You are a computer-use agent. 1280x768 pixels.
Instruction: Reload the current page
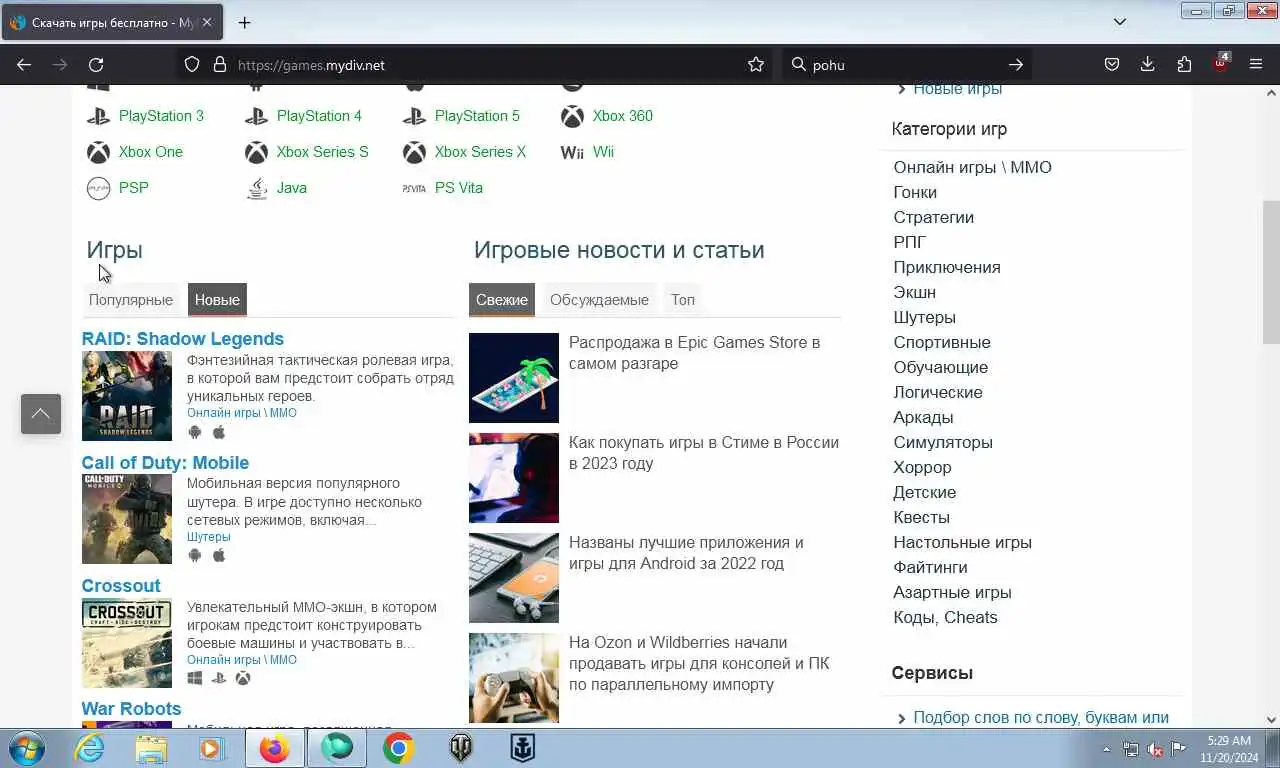coord(96,65)
